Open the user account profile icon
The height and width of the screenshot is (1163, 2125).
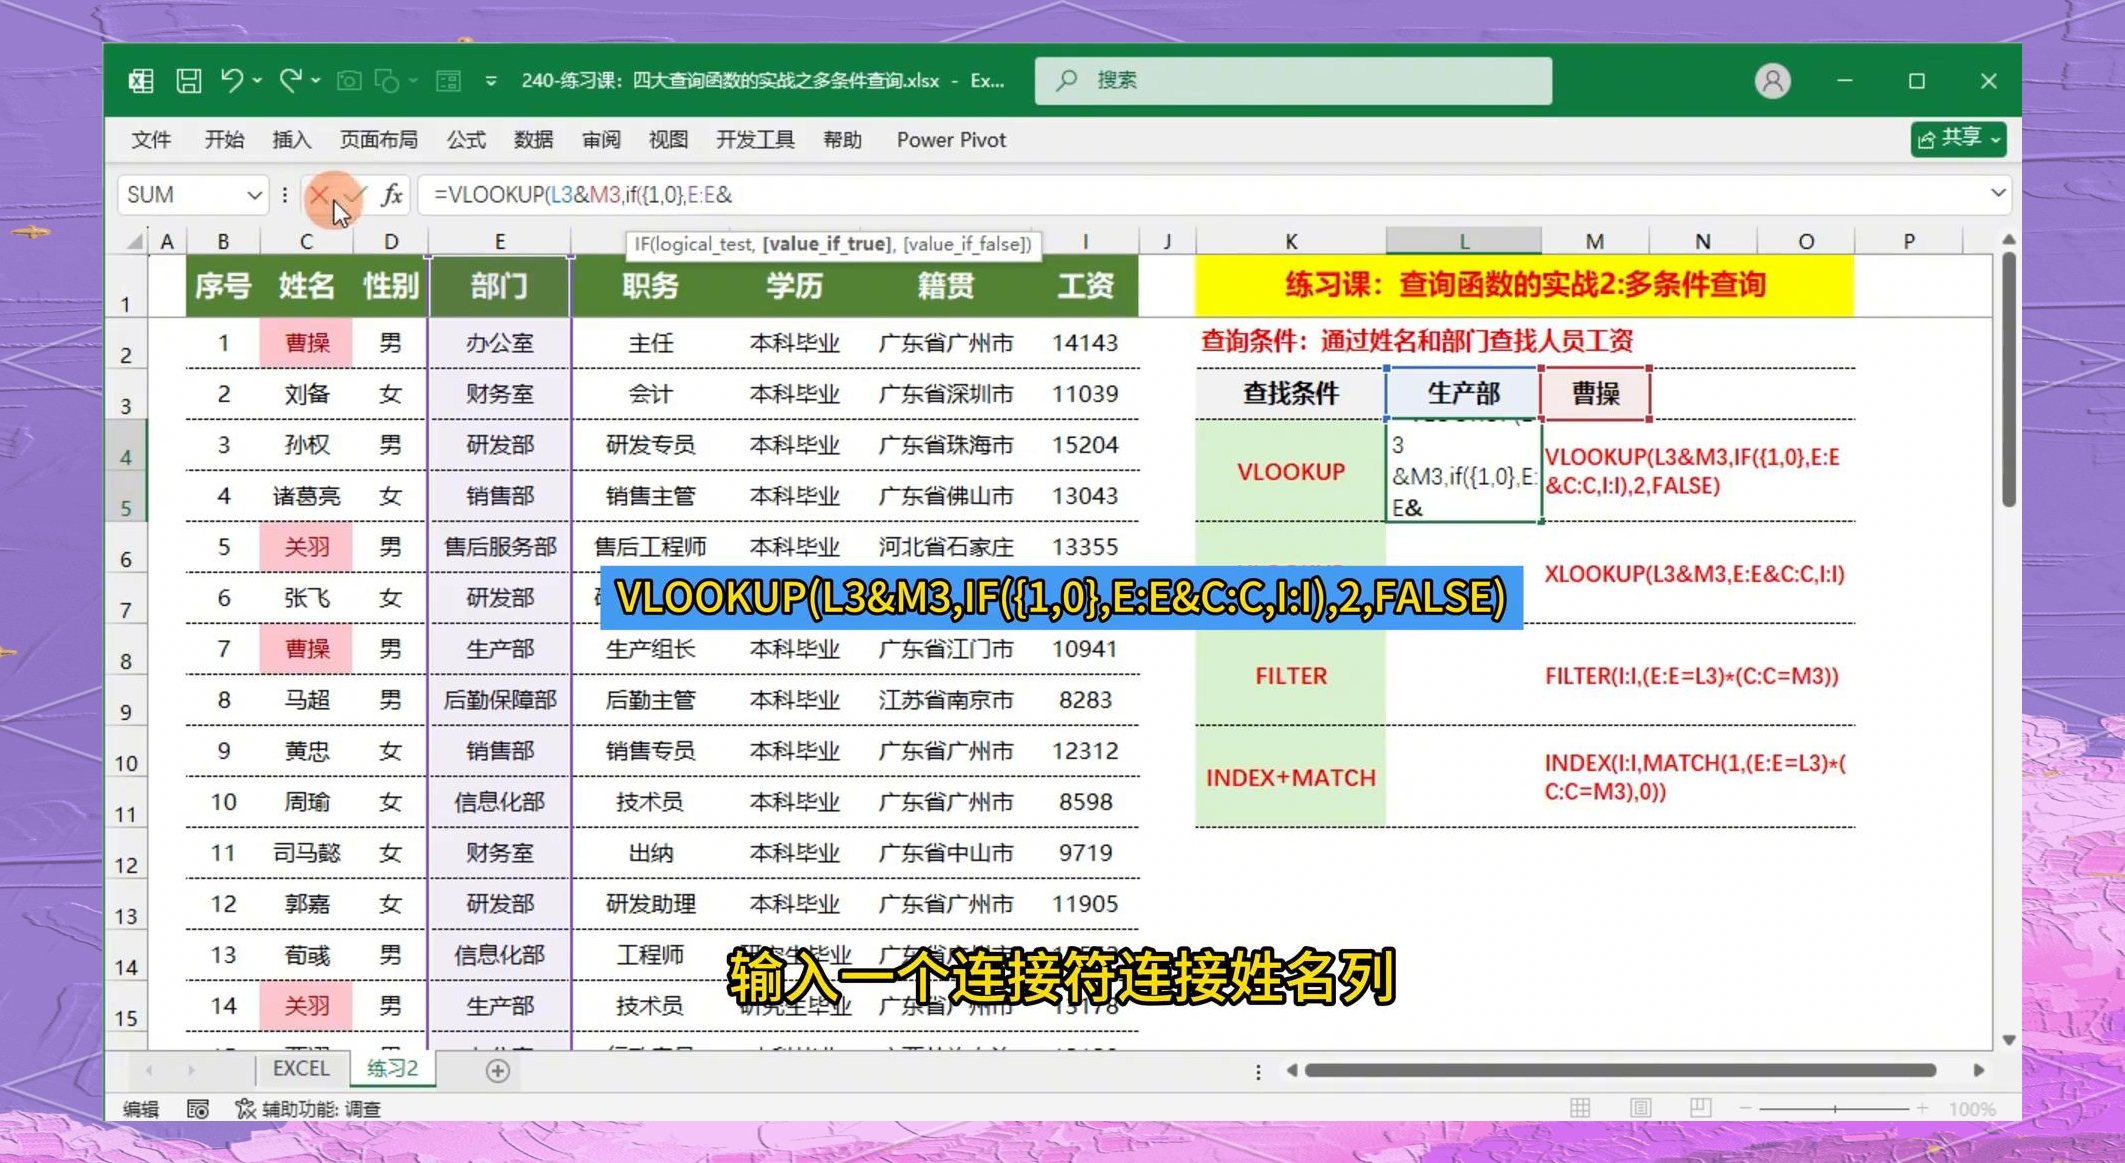coord(1772,81)
